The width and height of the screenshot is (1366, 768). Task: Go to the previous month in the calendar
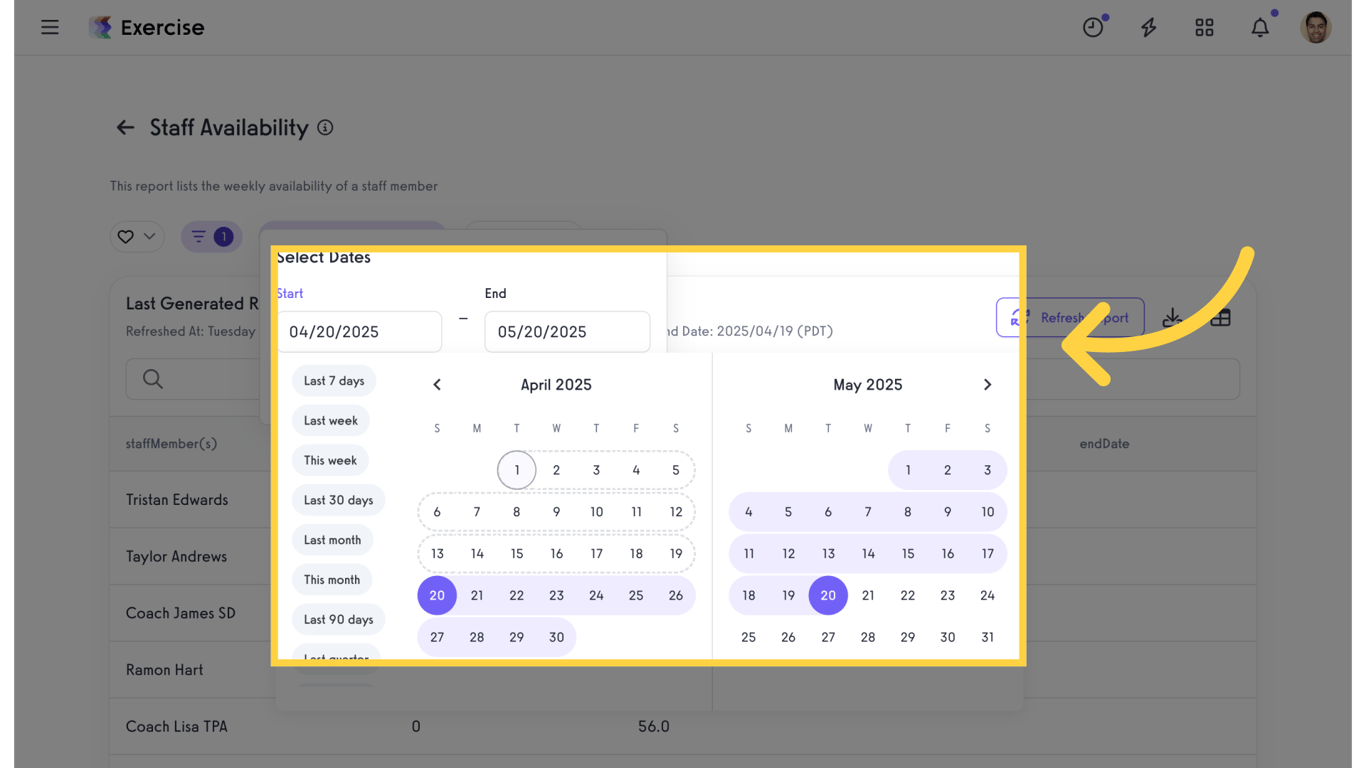click(x=437, y=384)
